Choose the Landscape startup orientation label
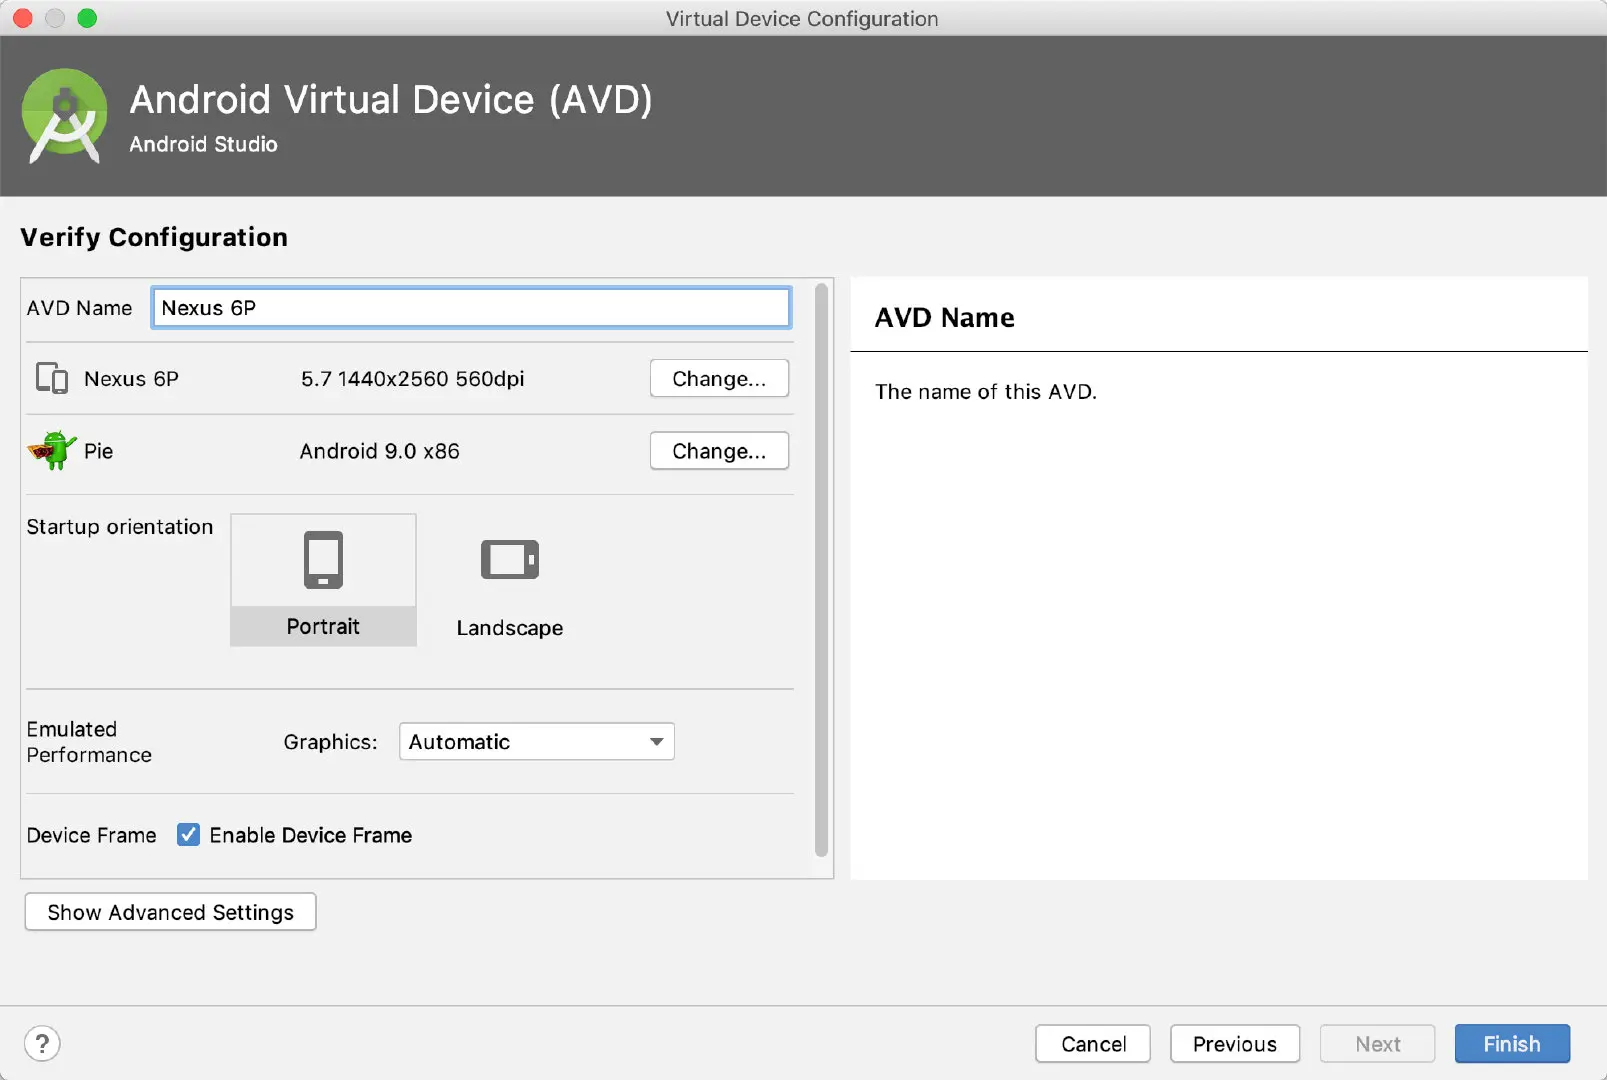 point(510,628)
